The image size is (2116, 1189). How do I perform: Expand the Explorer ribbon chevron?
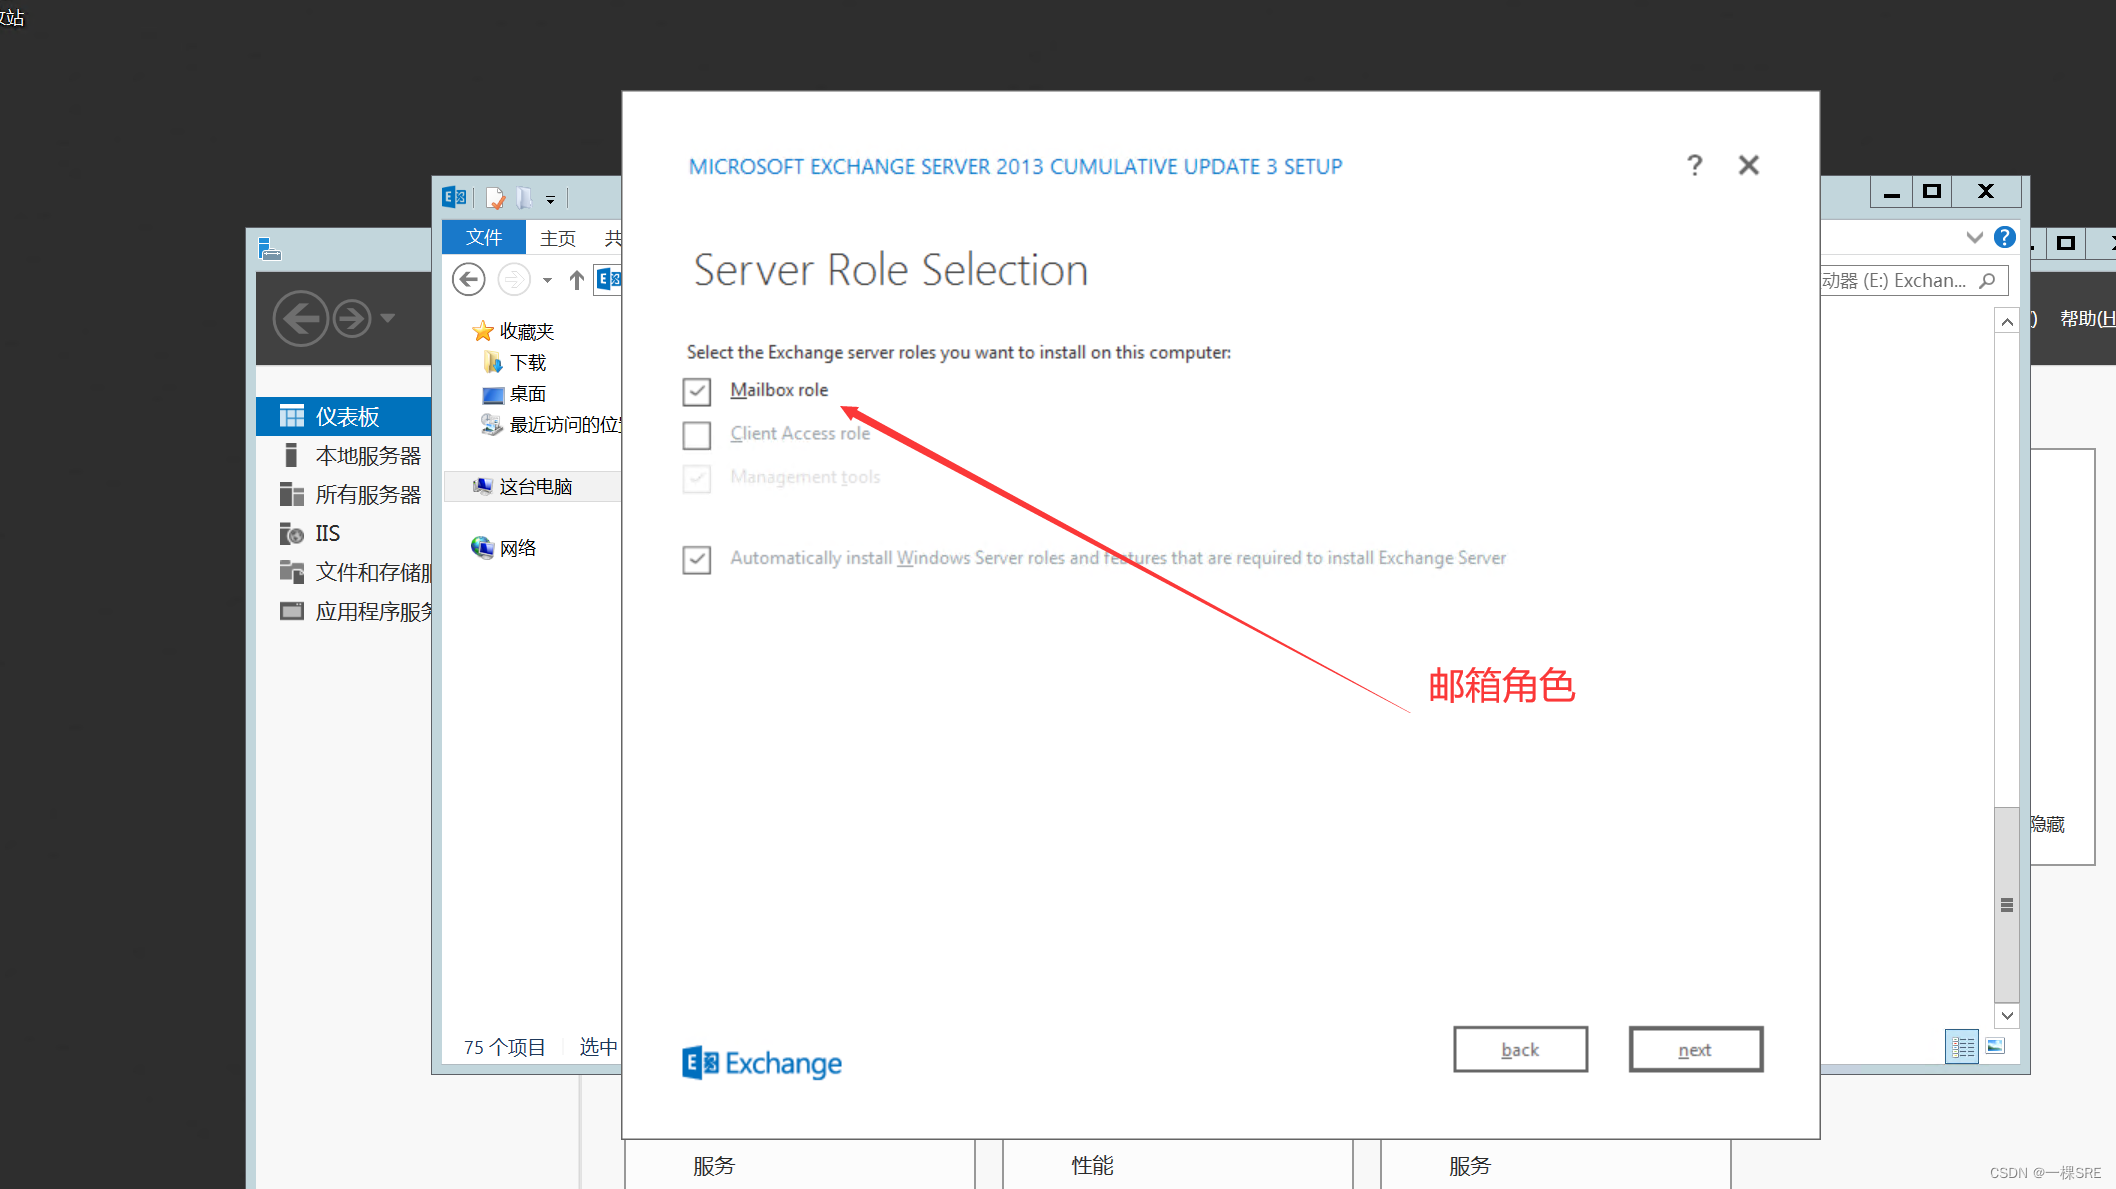tap(1974, 237)
